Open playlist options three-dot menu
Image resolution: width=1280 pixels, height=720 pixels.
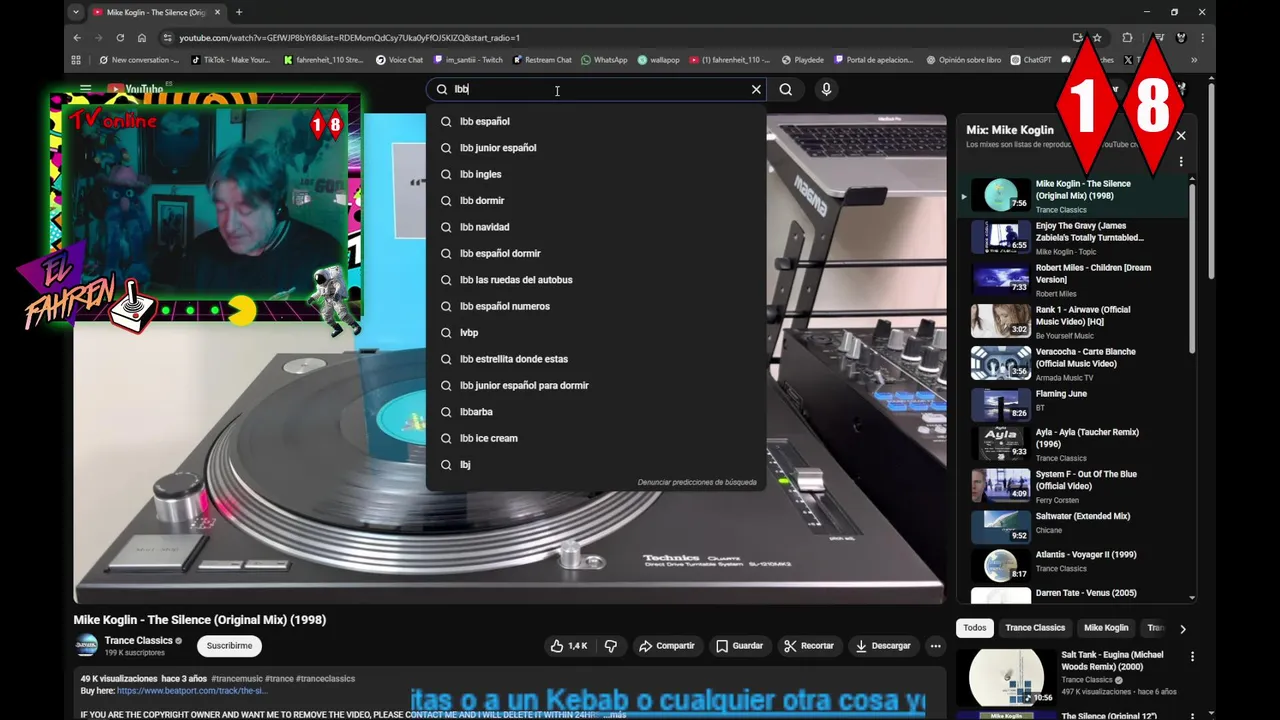(1181, 161)
